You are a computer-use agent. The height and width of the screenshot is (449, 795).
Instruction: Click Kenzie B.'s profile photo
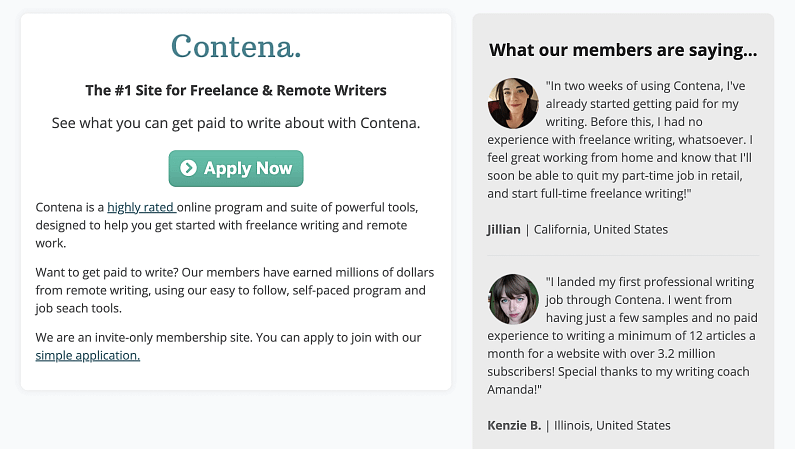click(x=513, y=299)
